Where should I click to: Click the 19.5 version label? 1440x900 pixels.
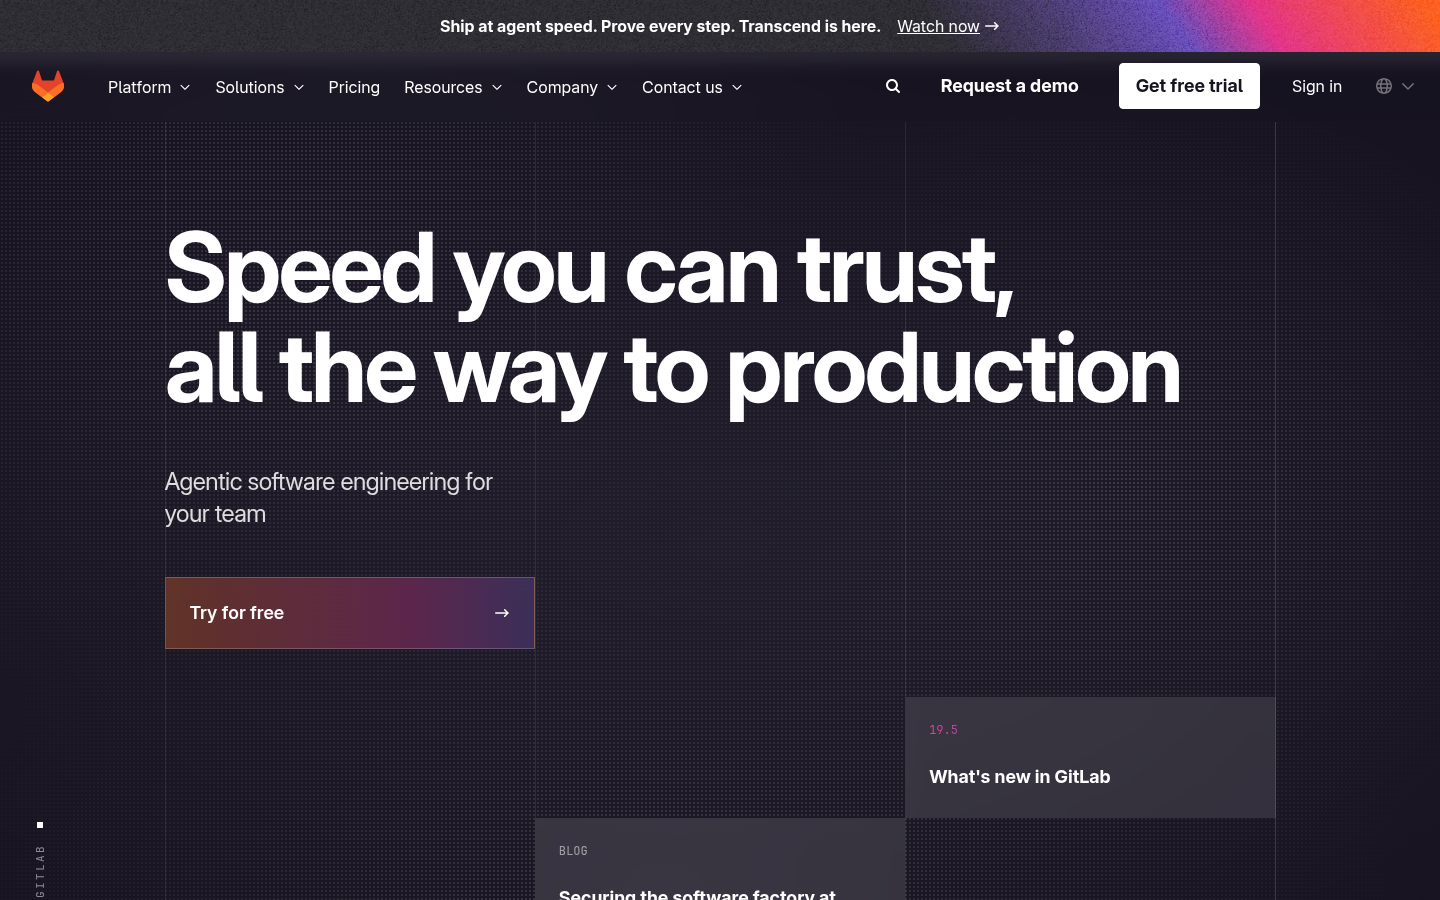click(x=943, y=730)
